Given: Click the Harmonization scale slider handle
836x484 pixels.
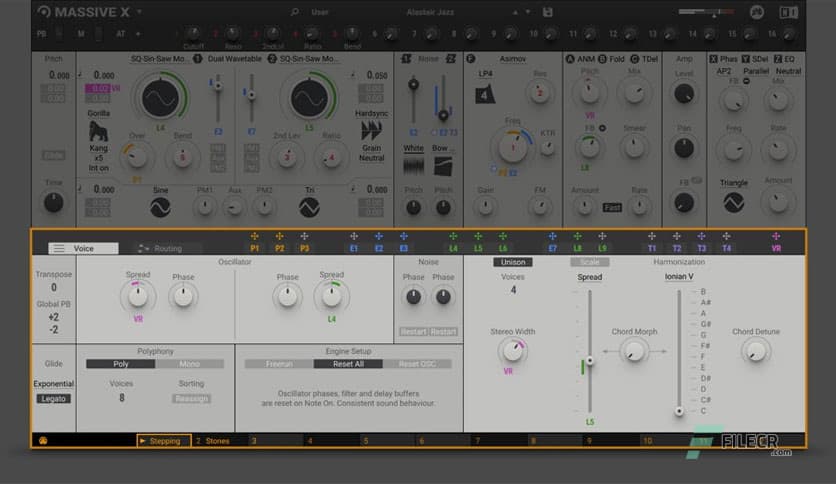Looking at the screenshot, I should pos(679,411).
